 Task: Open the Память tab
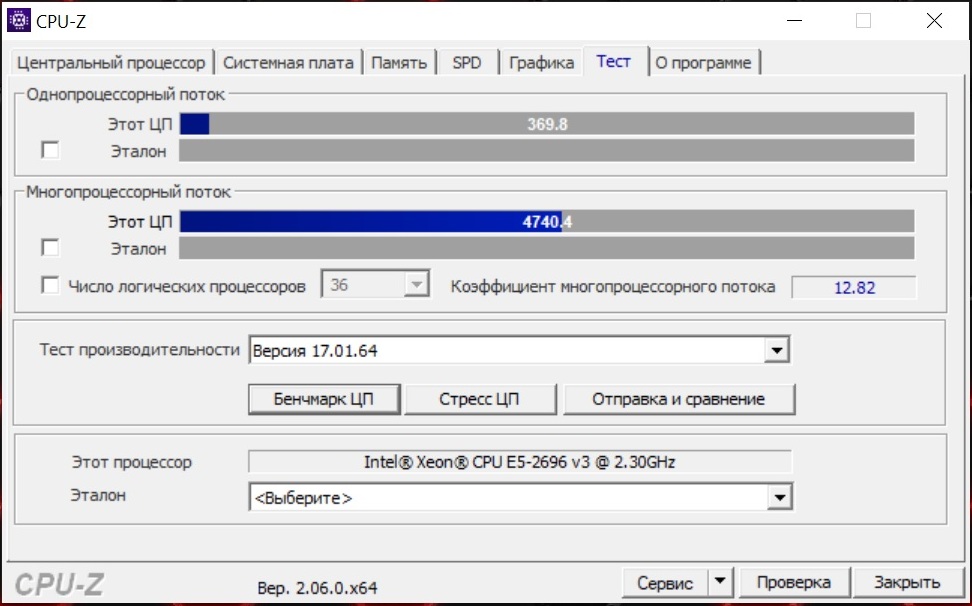coord(399,63)
